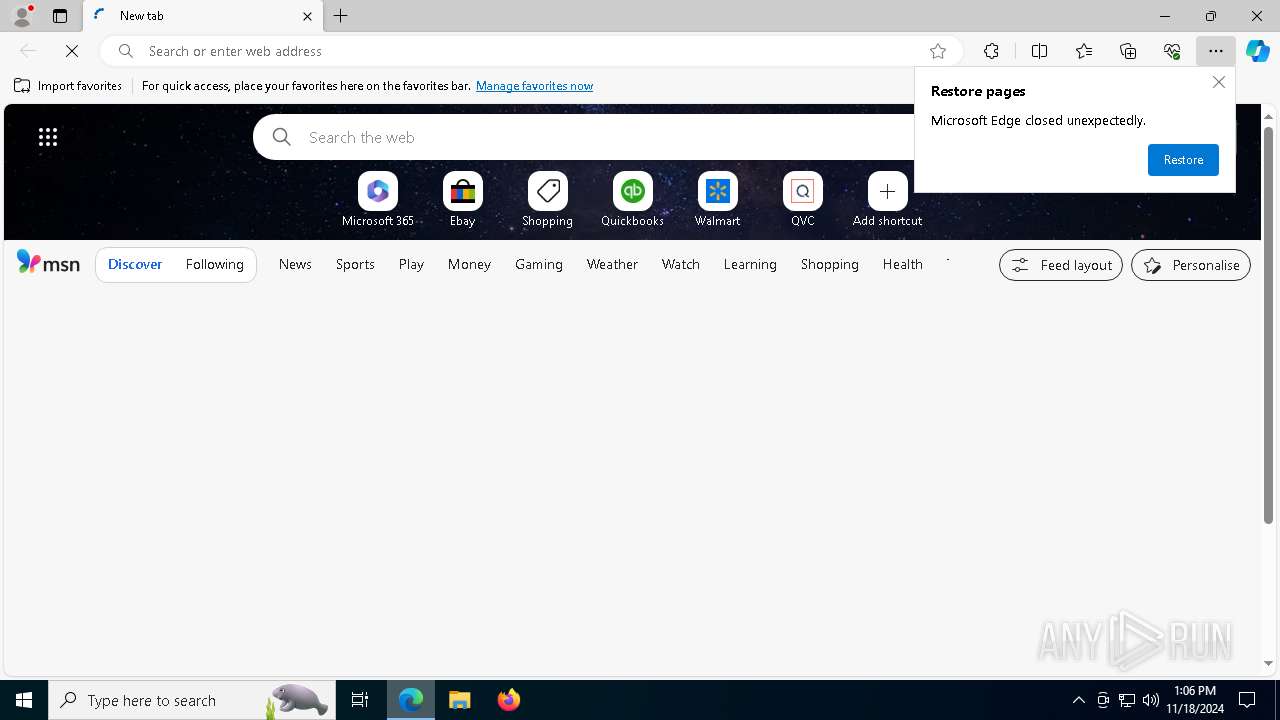The height and width of the screenshot is (720, 1280).
Task: Open File Explorer from taskbar
Action: tap(460, 700)
